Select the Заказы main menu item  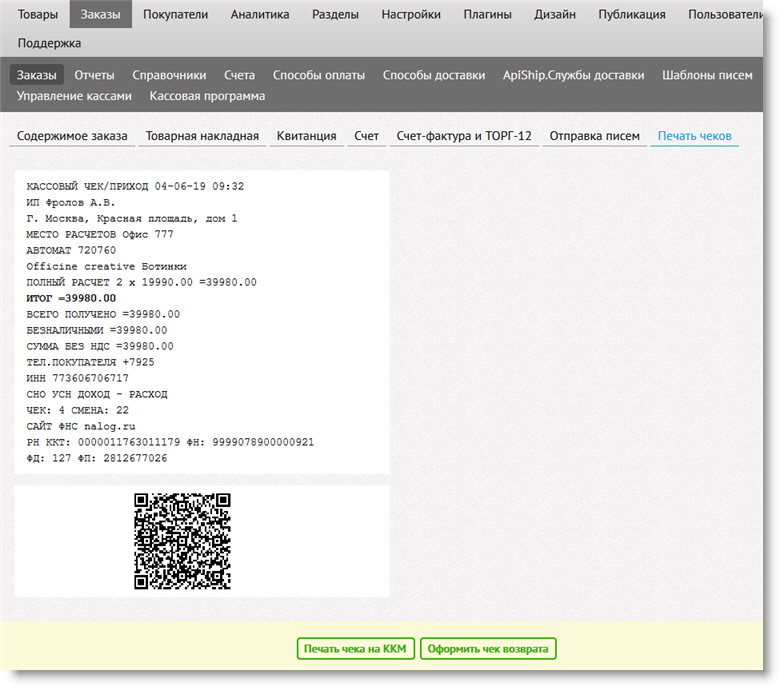100,14
